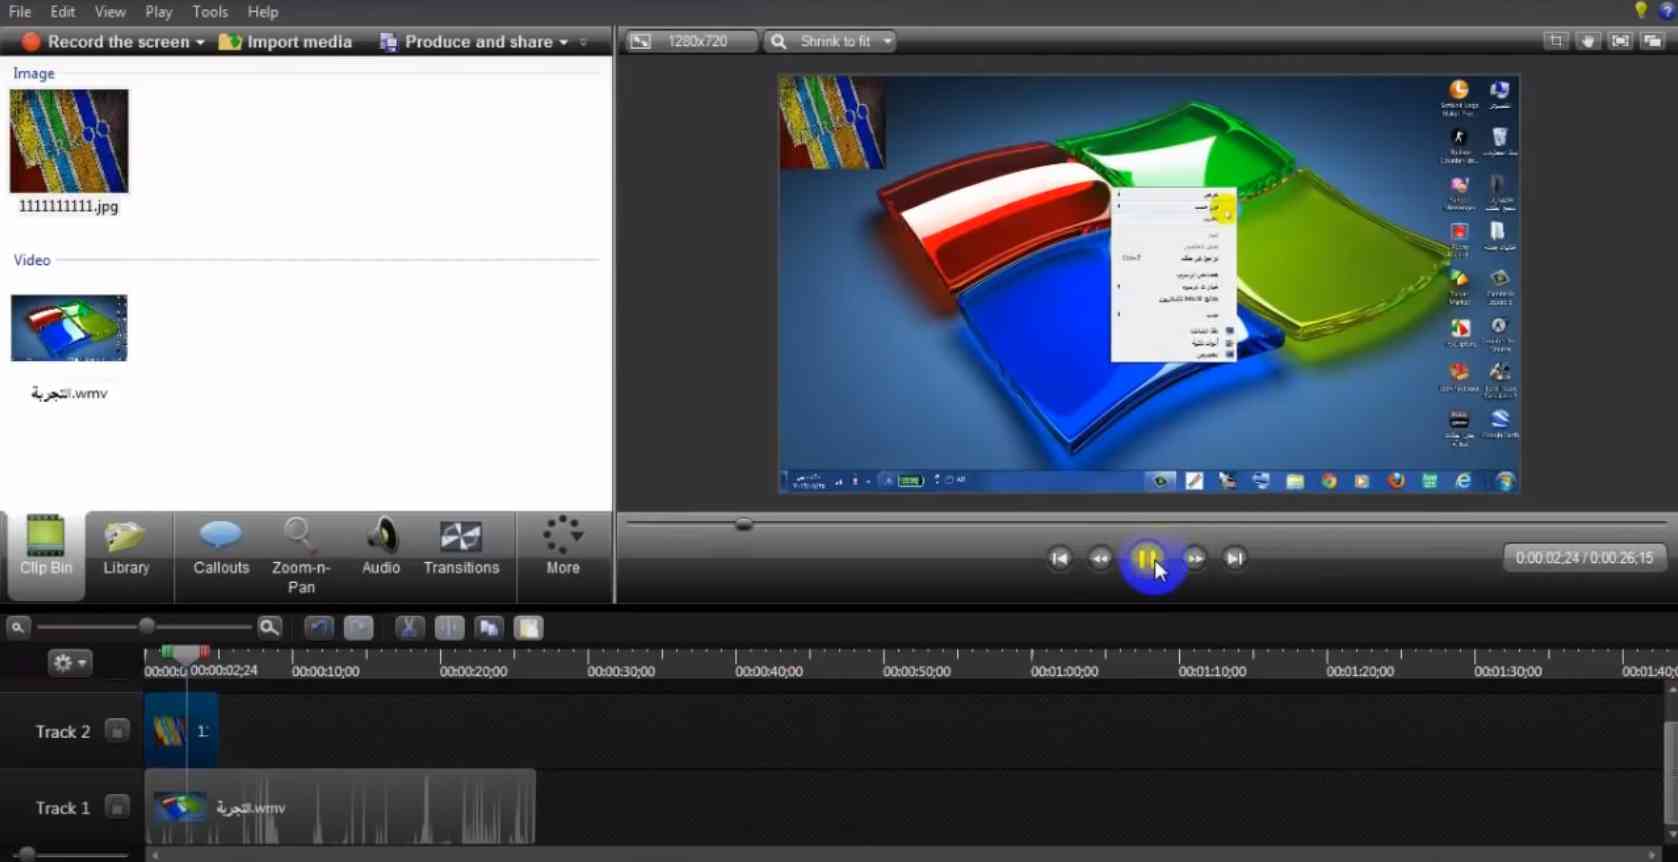Select the .wmv video clip on Track 1
This screenshot has width=1678, height=862.
[x=341, y=807]
